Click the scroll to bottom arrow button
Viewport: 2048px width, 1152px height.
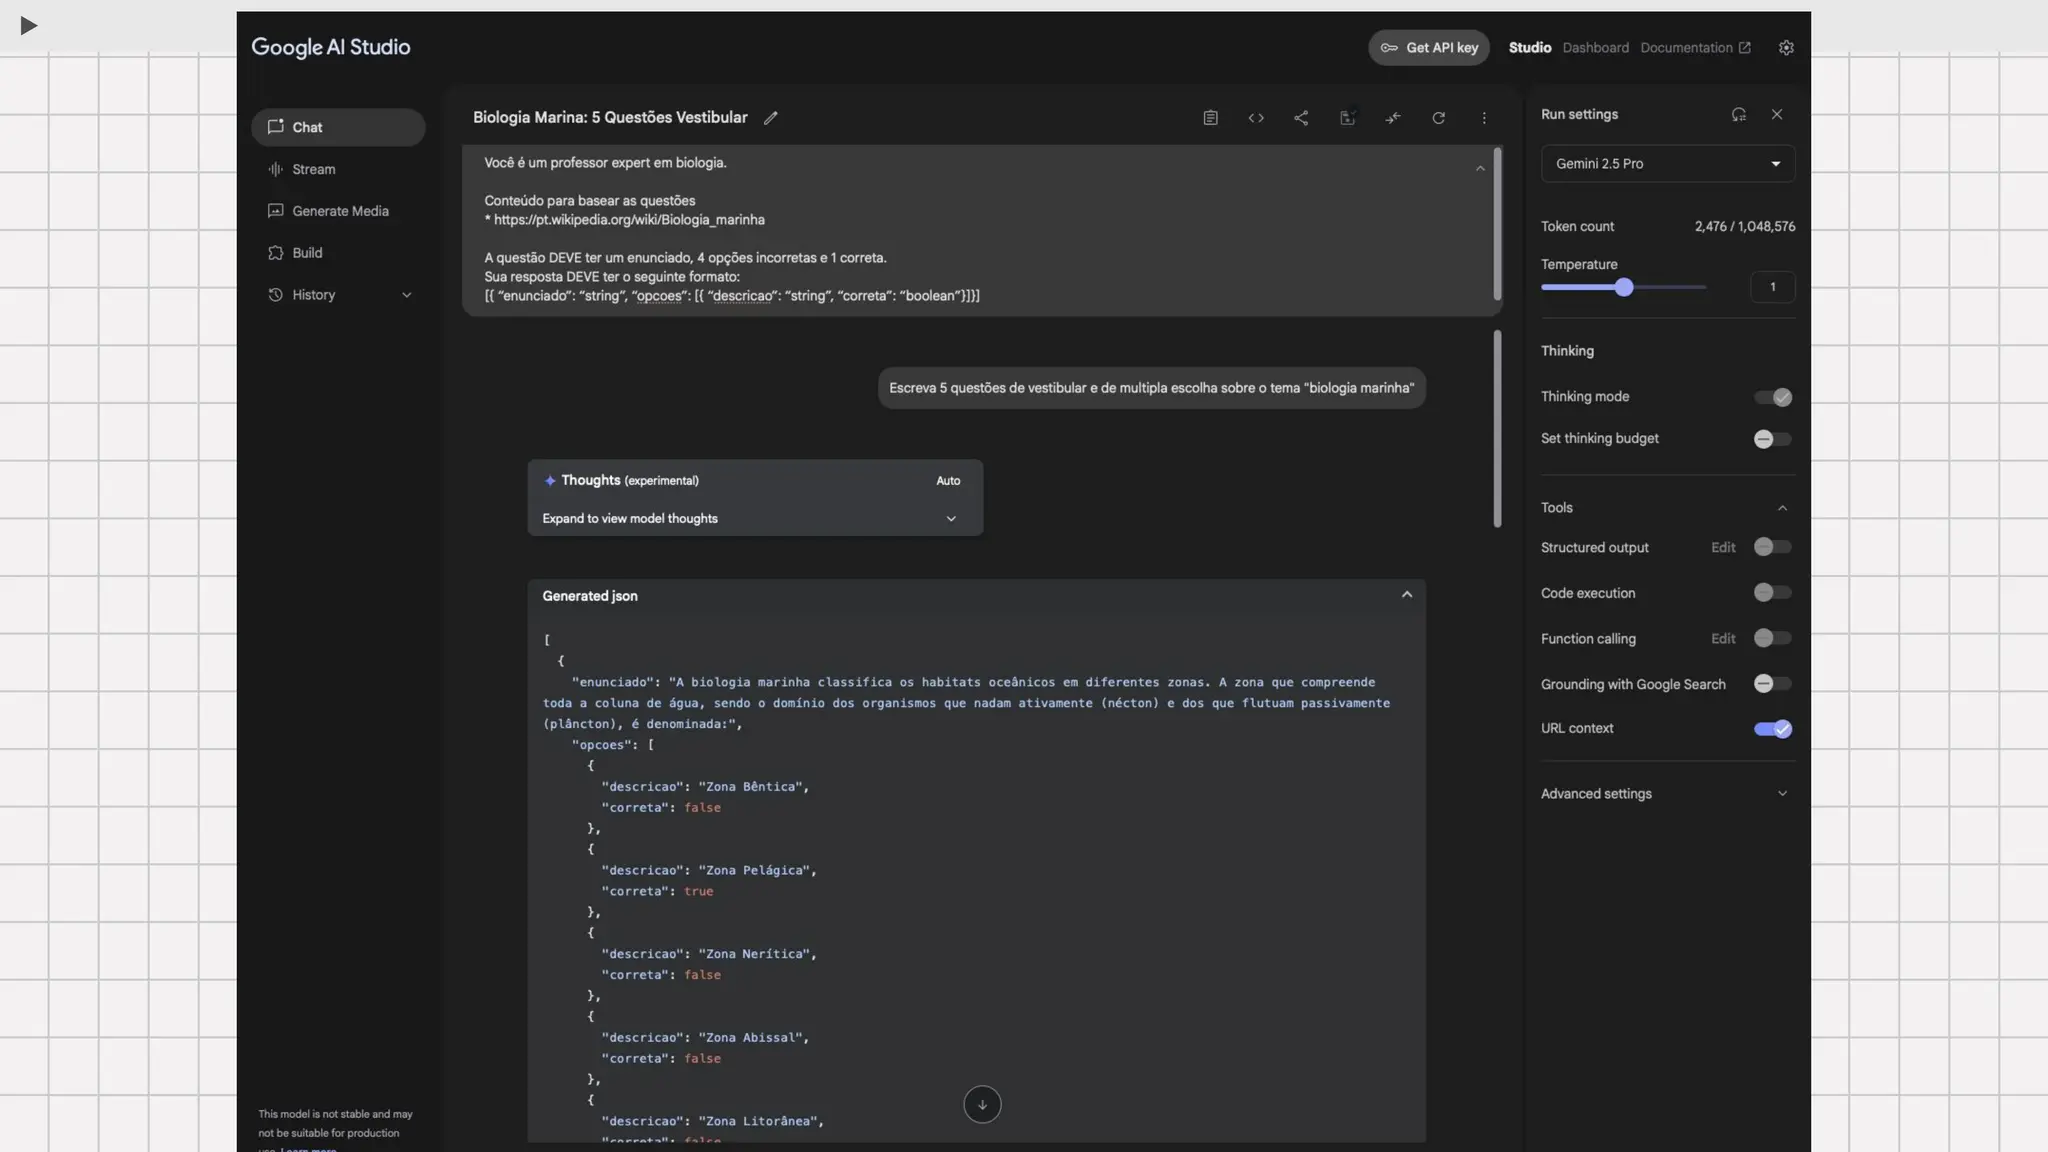point(982,1105)
